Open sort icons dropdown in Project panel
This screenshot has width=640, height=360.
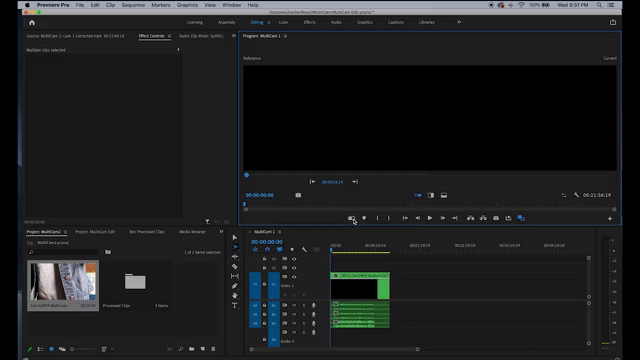(107, 349)
